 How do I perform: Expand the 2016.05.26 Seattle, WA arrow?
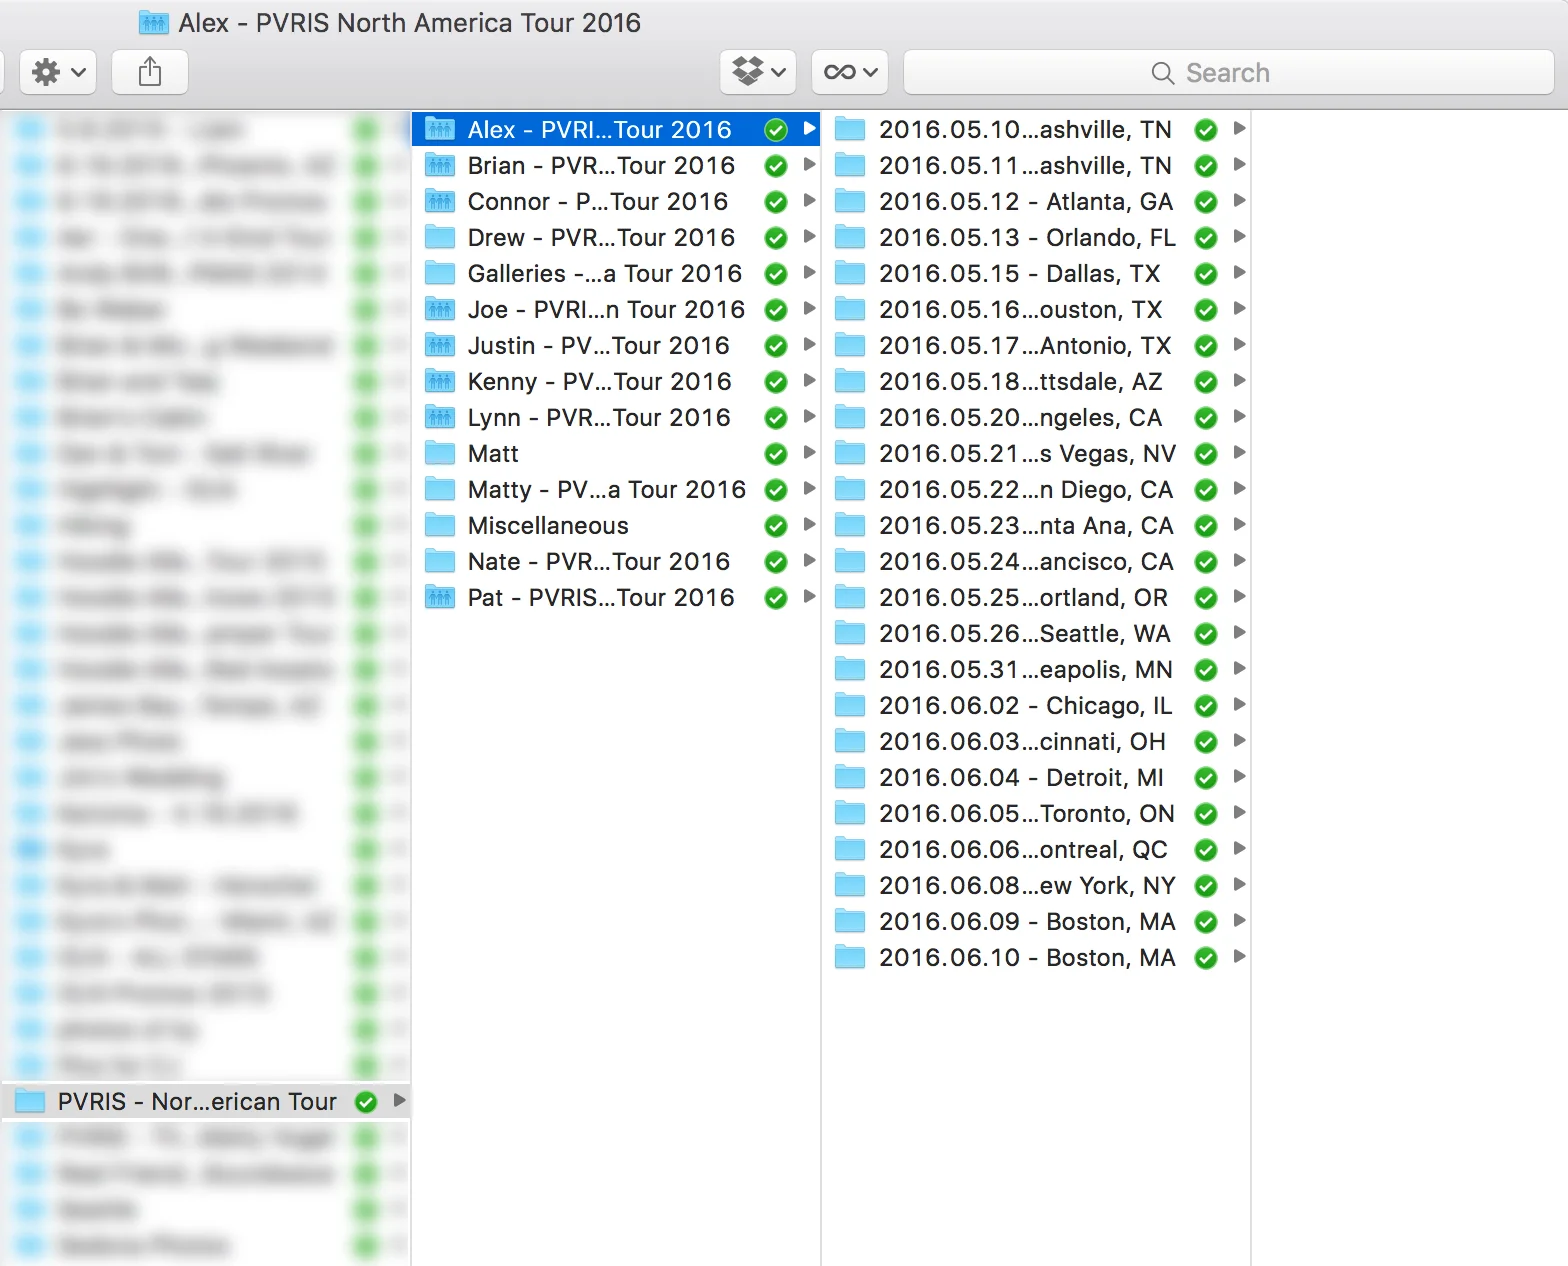1240,632
